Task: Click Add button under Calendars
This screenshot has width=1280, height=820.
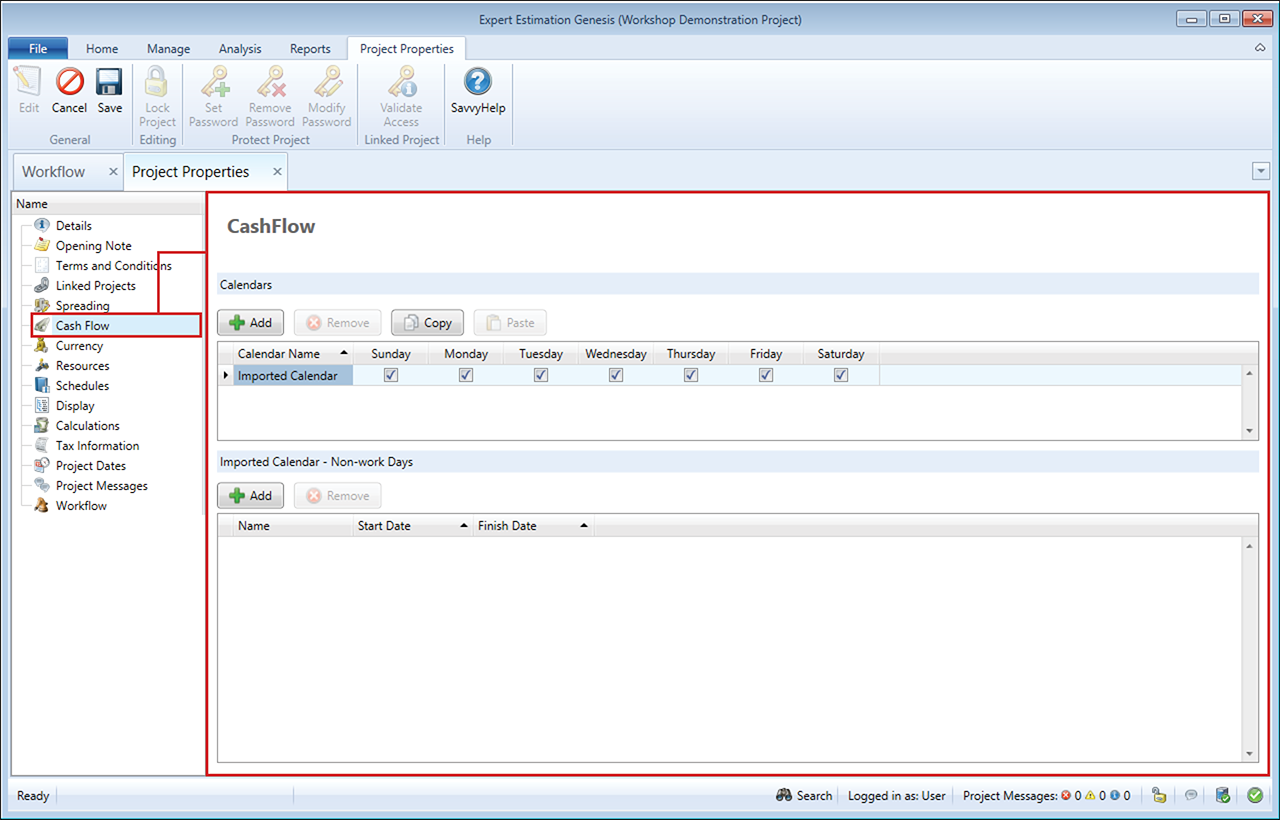Action: [251, 323]
